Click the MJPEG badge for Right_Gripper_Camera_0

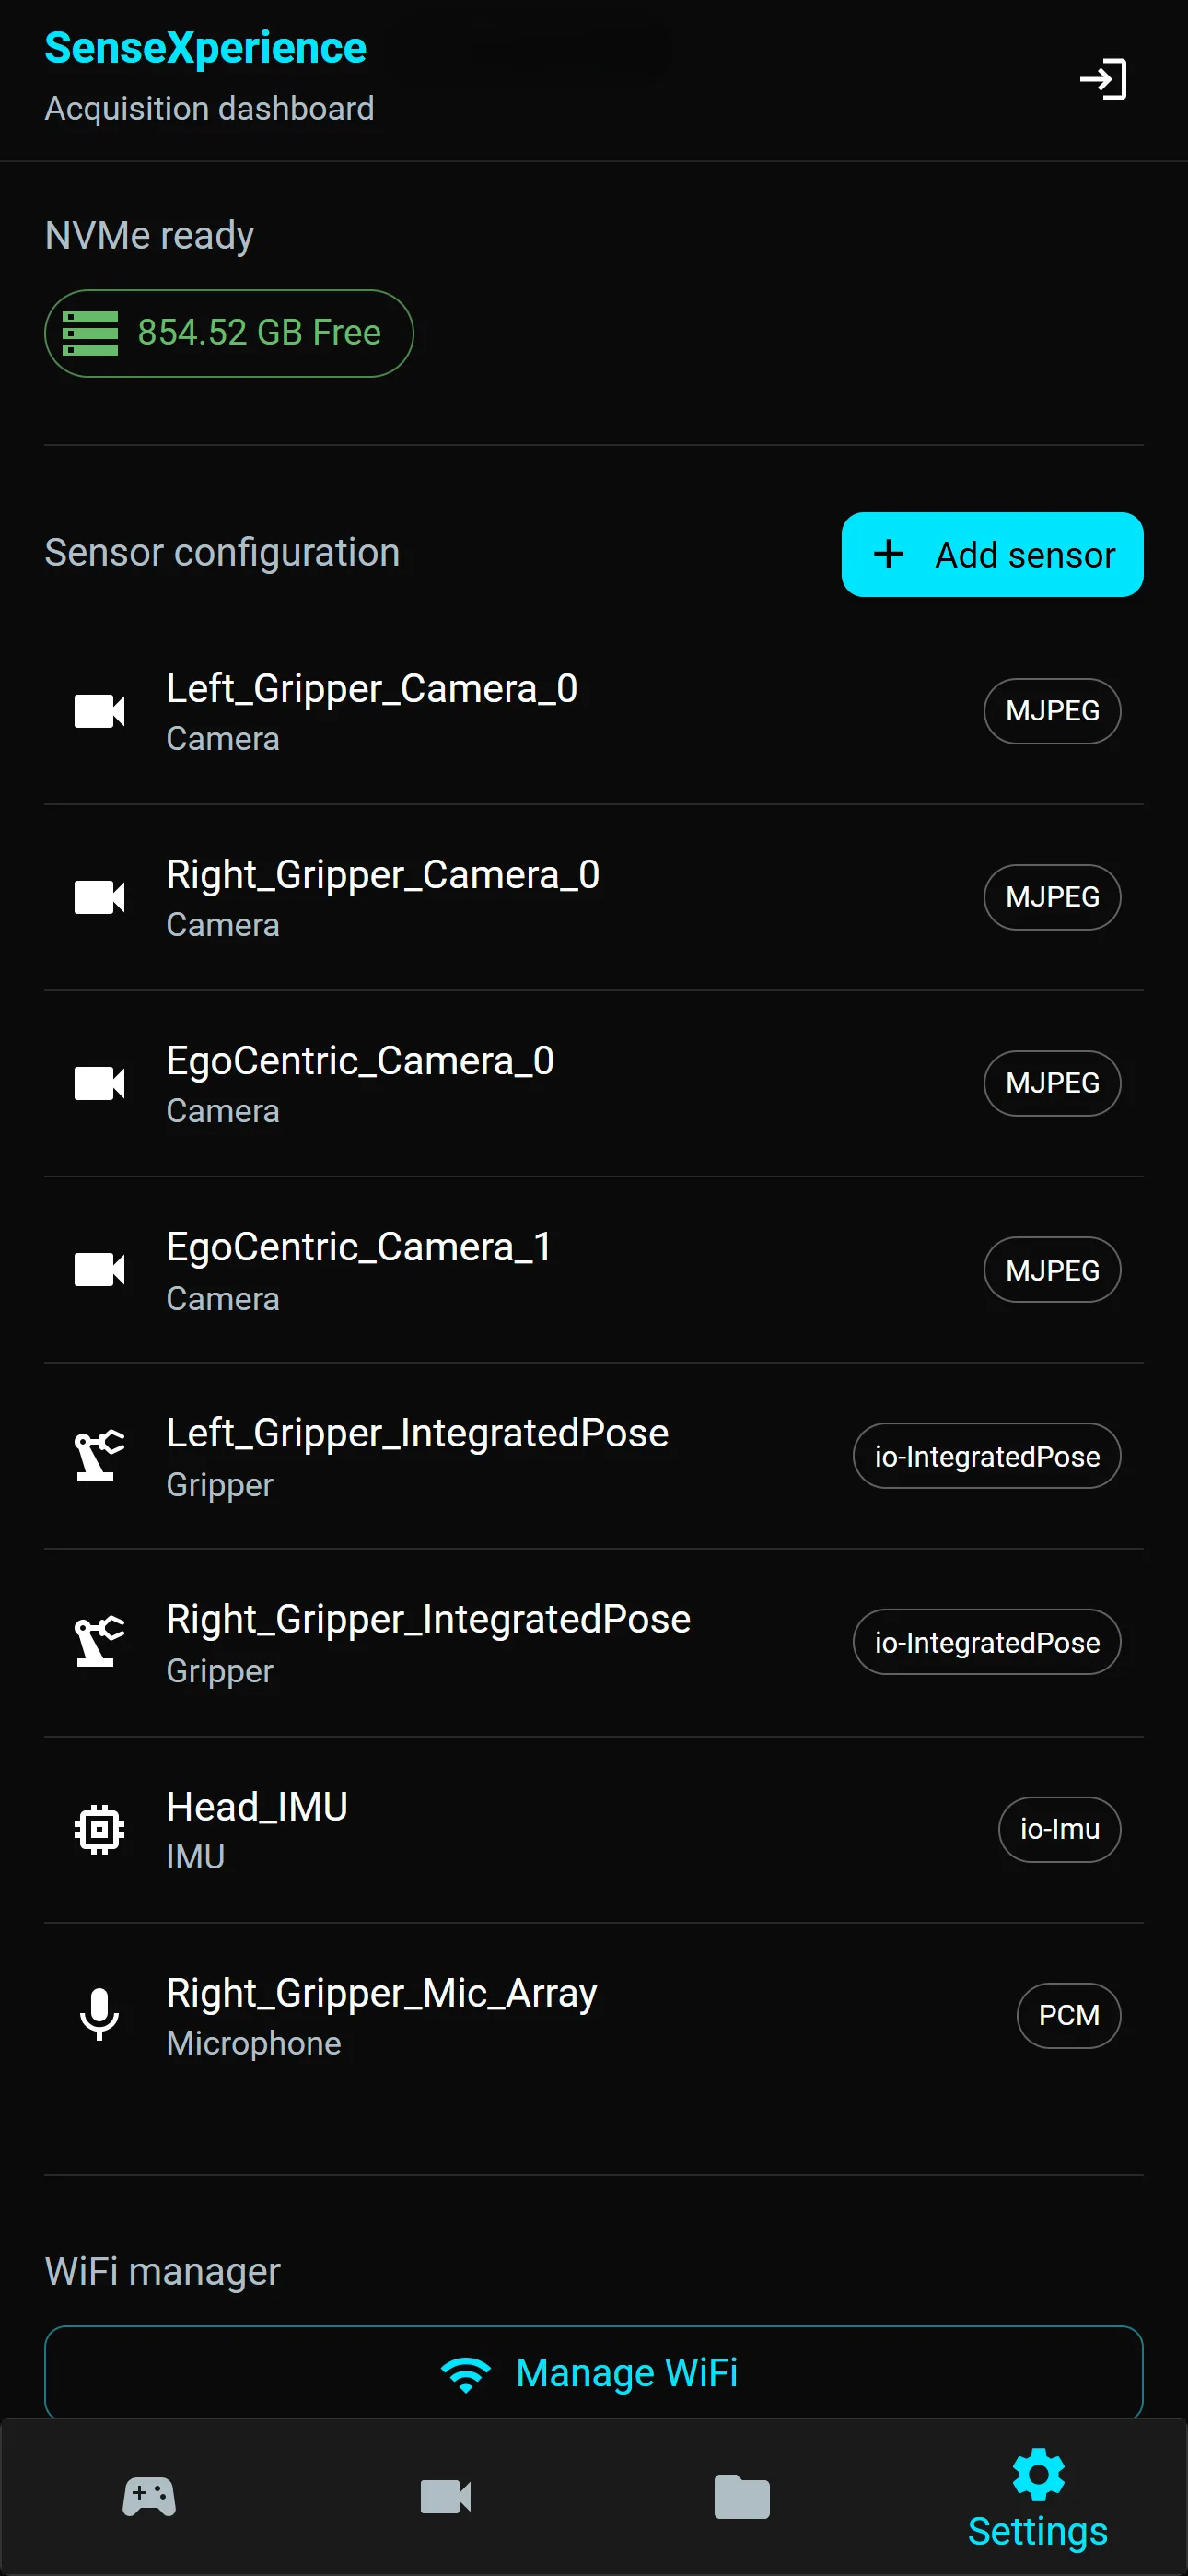click(x=1052, y=897)
